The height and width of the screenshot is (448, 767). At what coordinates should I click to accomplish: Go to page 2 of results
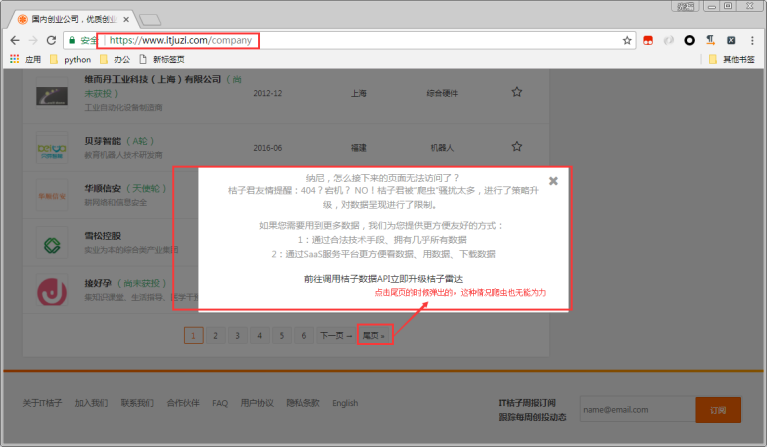[215, 336]
